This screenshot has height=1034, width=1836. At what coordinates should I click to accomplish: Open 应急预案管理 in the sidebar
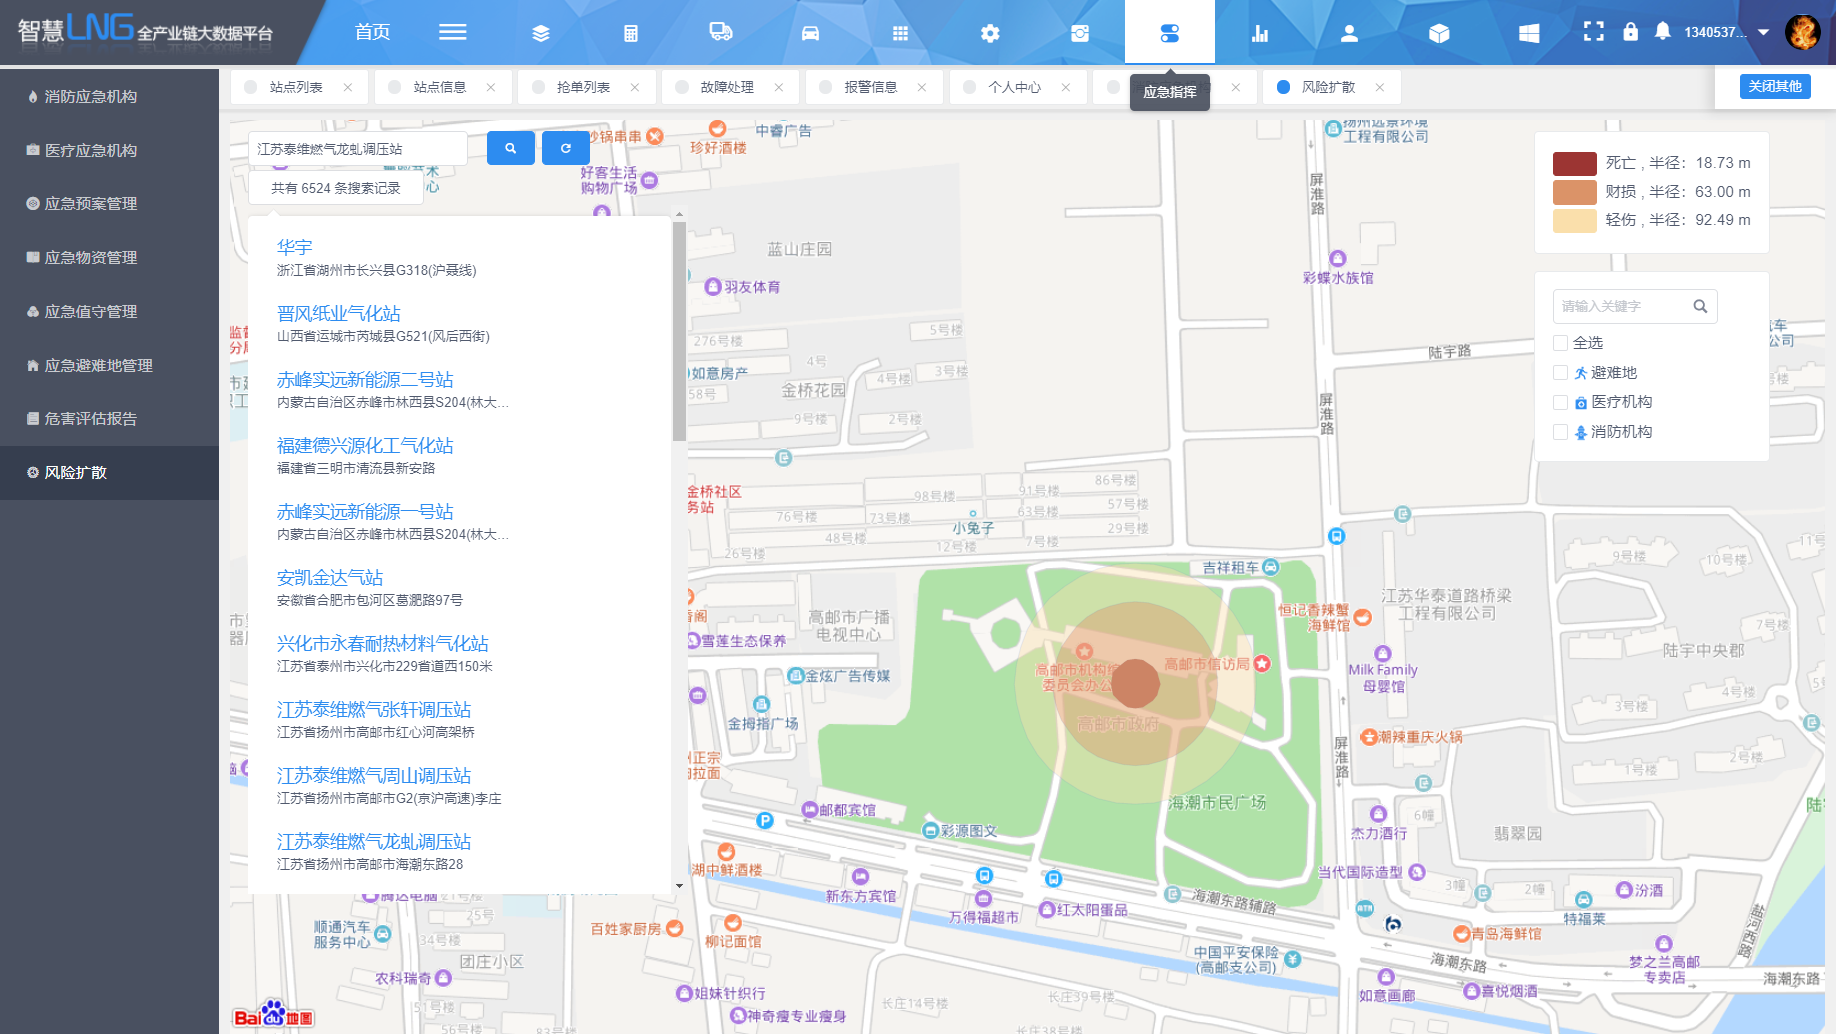pos(109,203)
